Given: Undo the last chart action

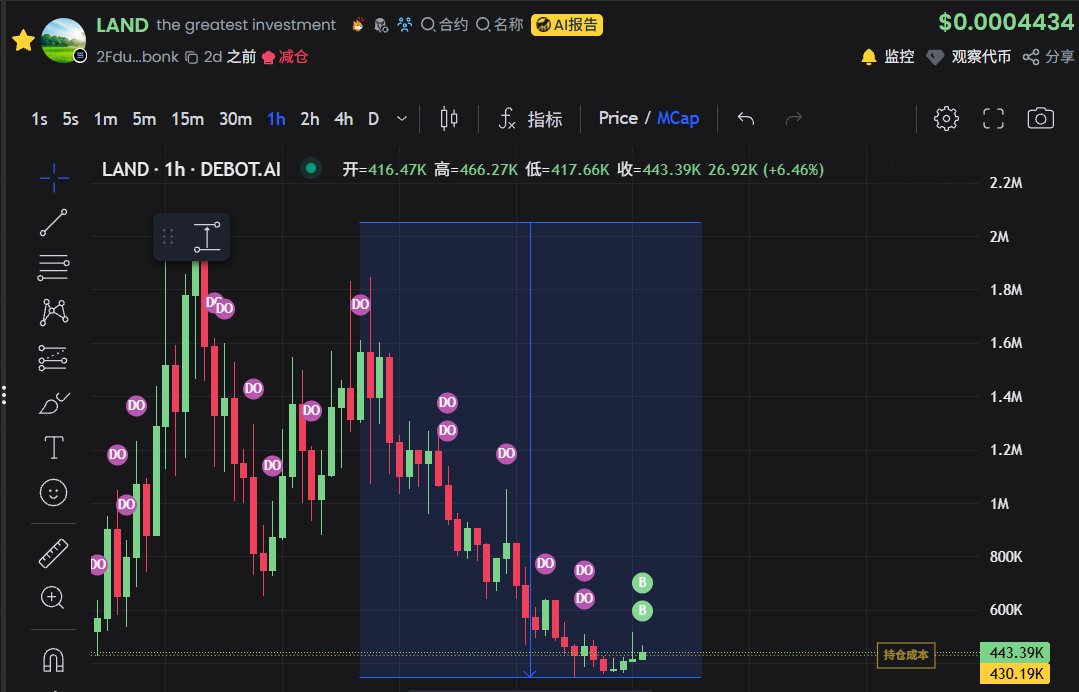Looking at the screenshot, I should (746, 119).
